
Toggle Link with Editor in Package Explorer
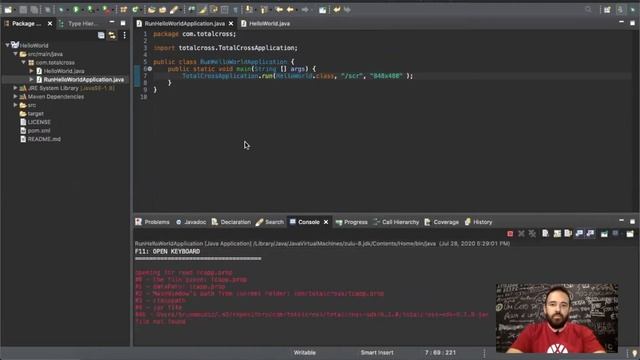pyautogui.click(x=112, y=36)
